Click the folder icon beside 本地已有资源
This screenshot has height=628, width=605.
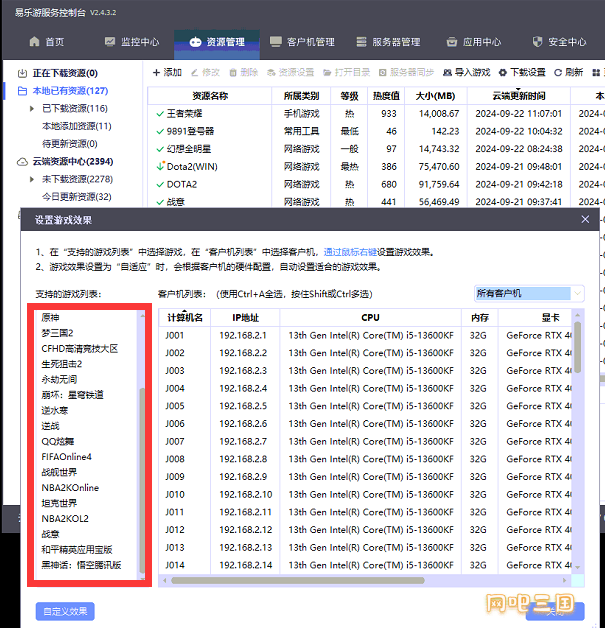22,91
